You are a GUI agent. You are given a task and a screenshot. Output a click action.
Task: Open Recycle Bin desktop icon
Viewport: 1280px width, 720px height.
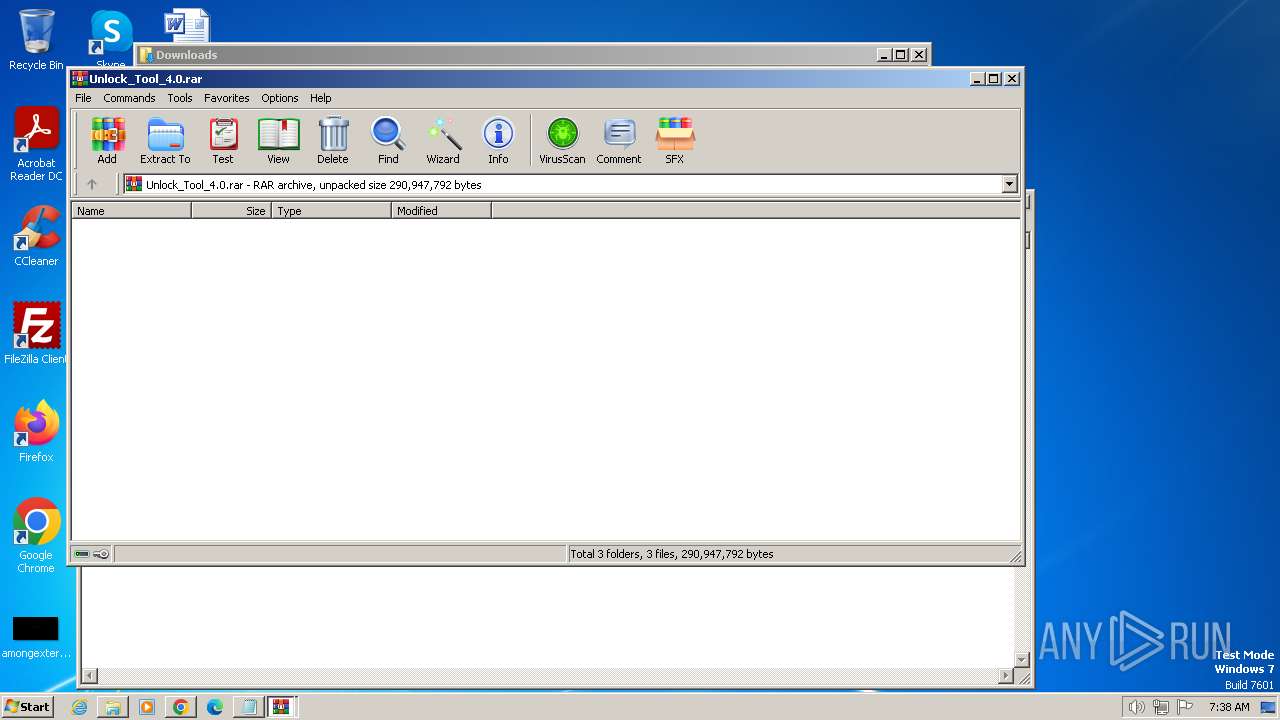point(36,40)
